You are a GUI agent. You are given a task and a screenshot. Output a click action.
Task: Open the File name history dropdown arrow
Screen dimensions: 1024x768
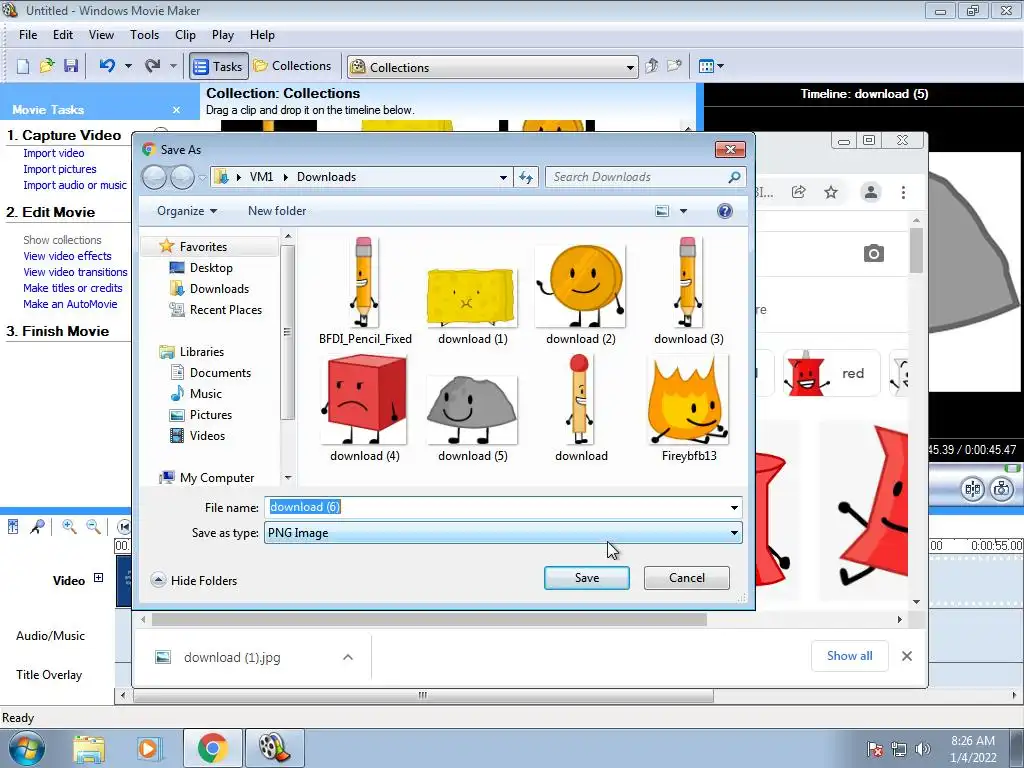734,507
